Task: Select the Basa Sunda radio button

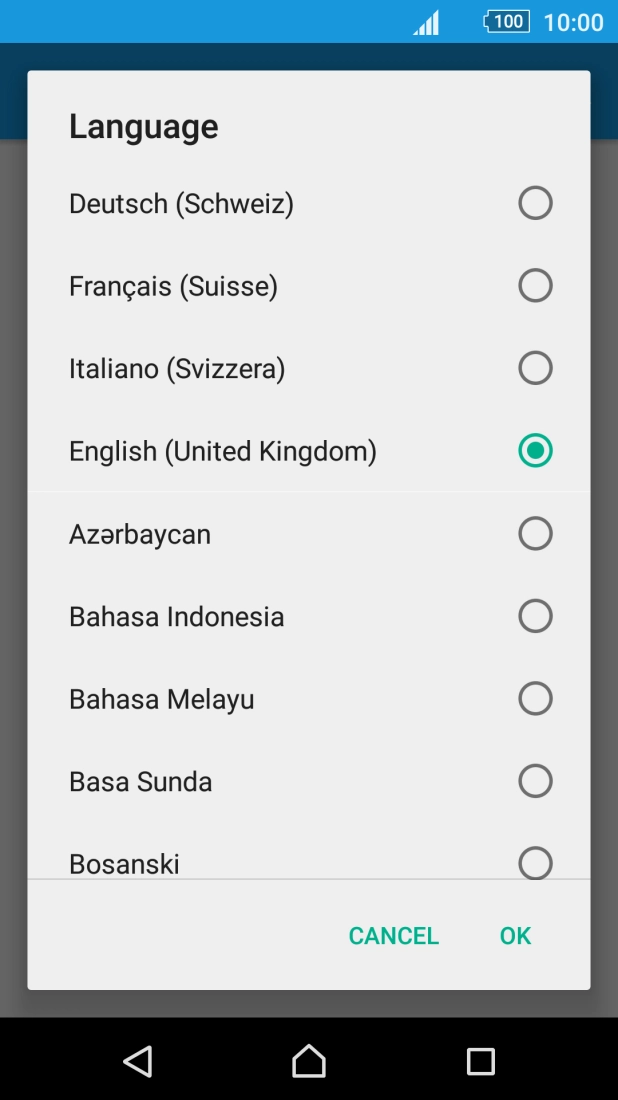Action: [x=535, y=781]
